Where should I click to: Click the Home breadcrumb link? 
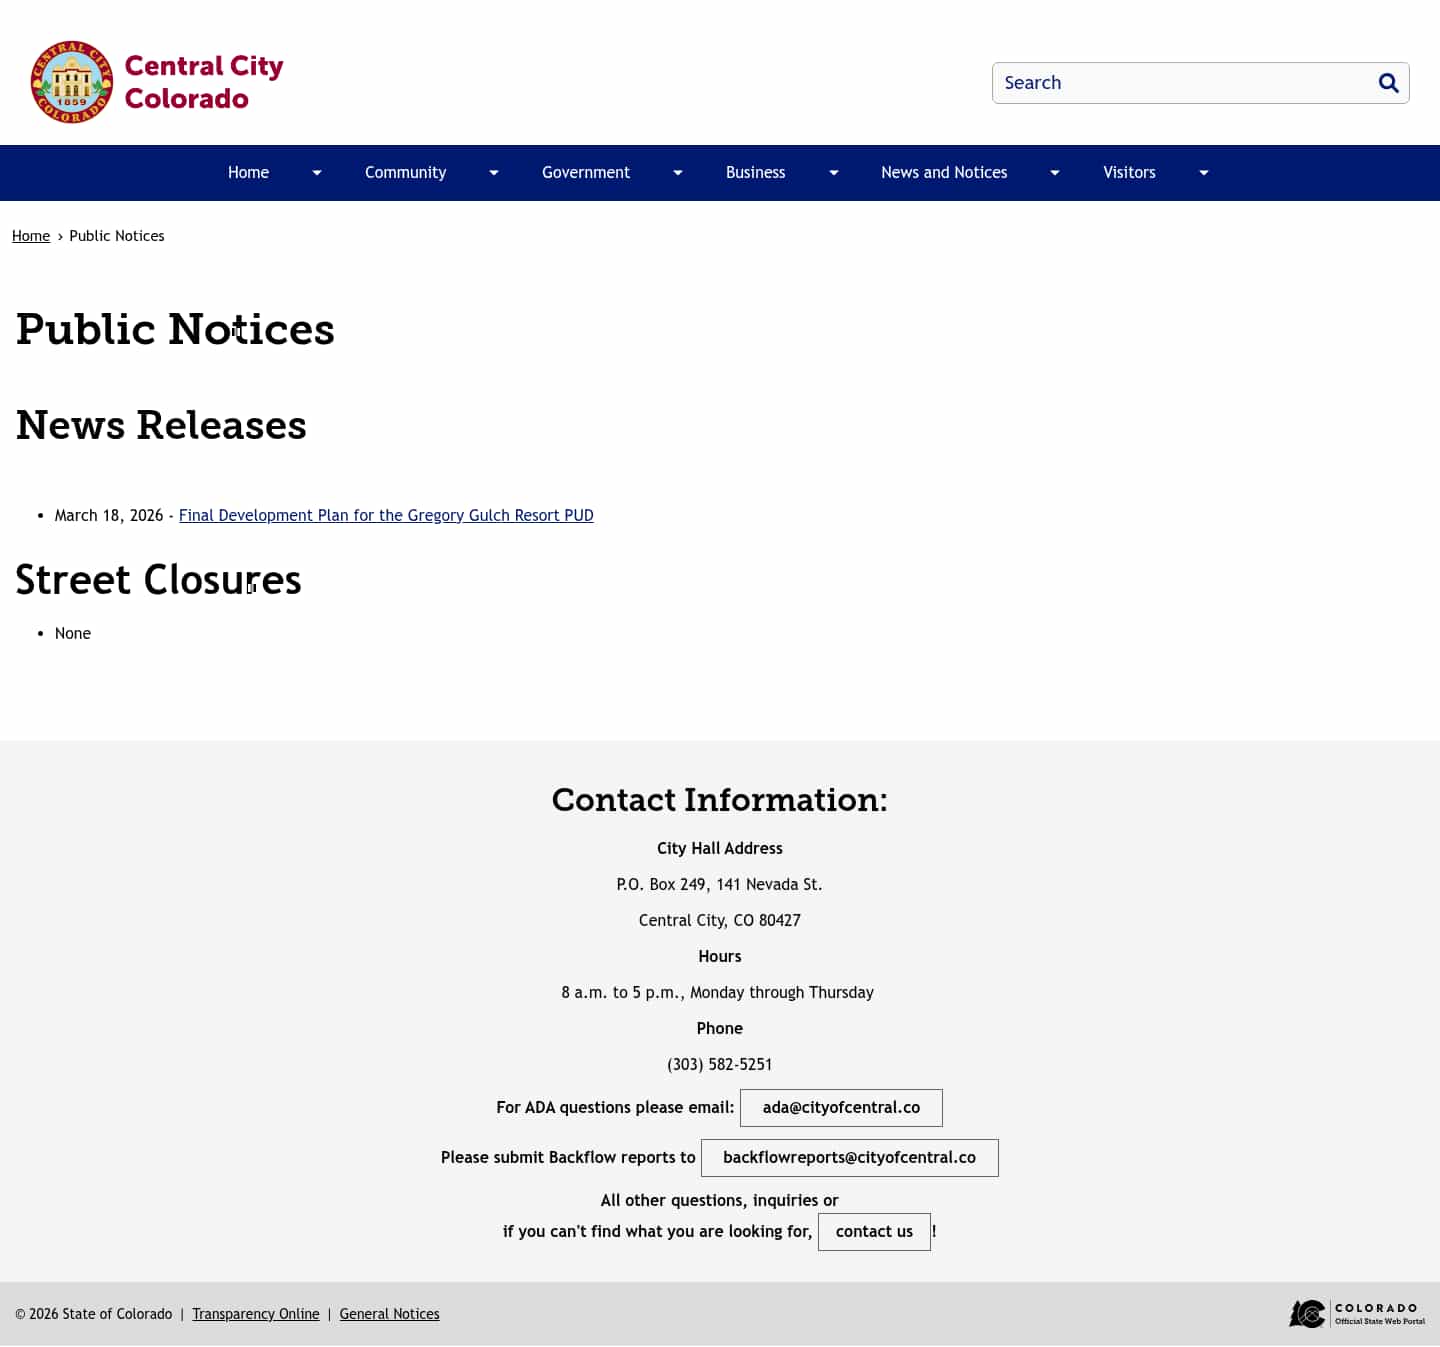(x=31, y=235)
